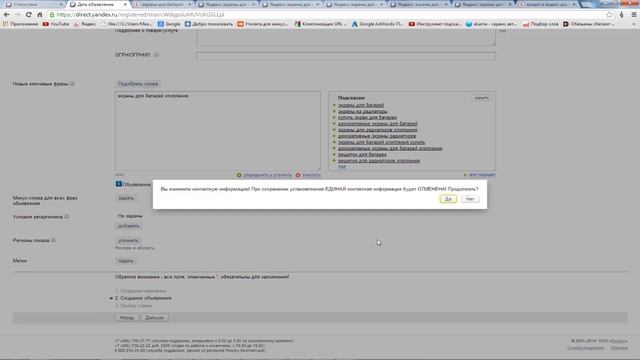640x360 pixels.
Task: Open the Компоновщик URL bookmark
Action: tap(321, 24)
